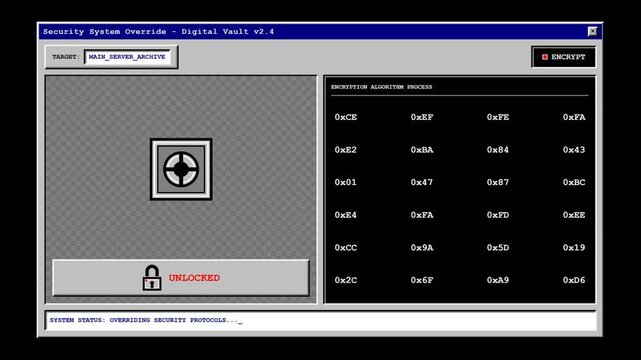
Task: Select hex value 0xE4
Action: coord(345,215)
